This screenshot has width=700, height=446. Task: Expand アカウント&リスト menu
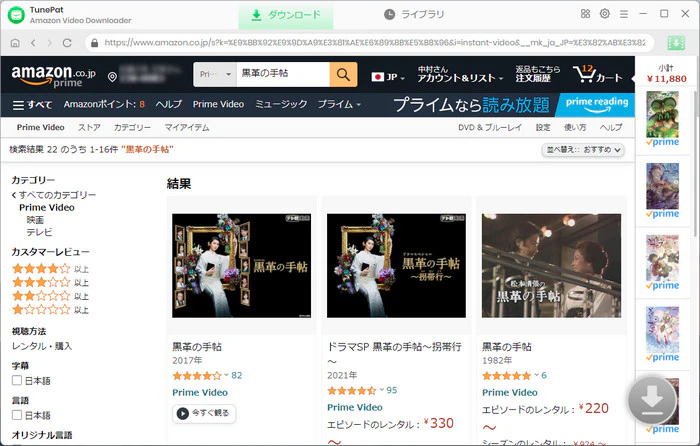[x=460, y=74]
